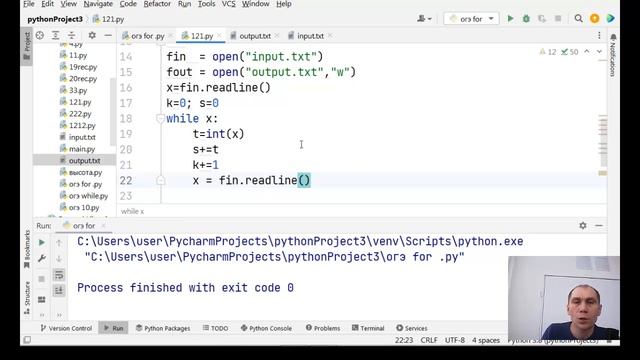Viewport: 640px width, 360px height.
Task: Close the input.txt editor tab
Action: [x=330, y=36]
